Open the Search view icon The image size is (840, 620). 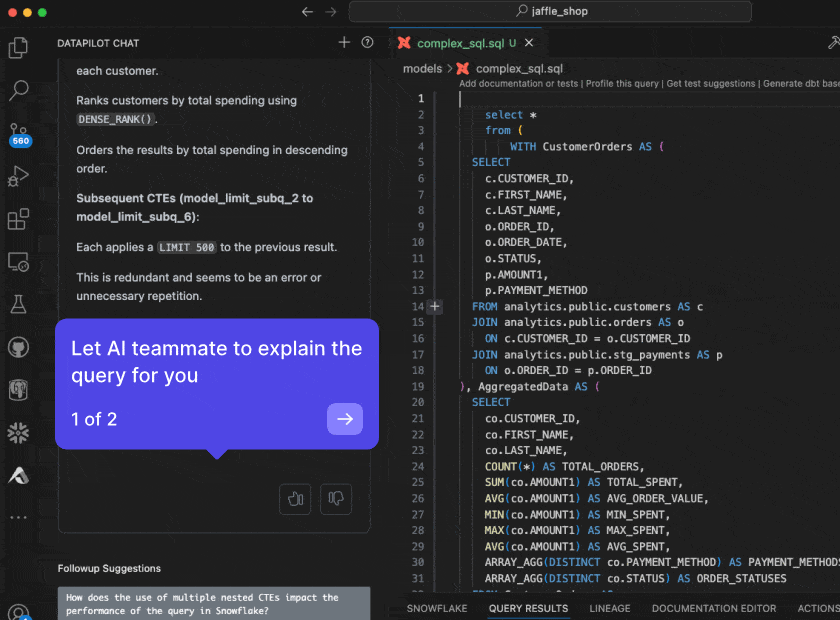click(x=18, y=91)
